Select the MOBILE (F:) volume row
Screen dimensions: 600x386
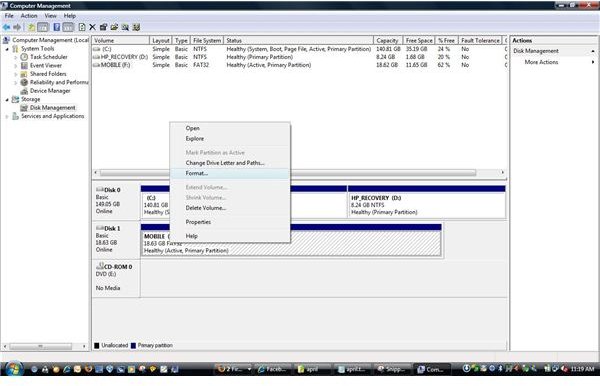(300, 65)
